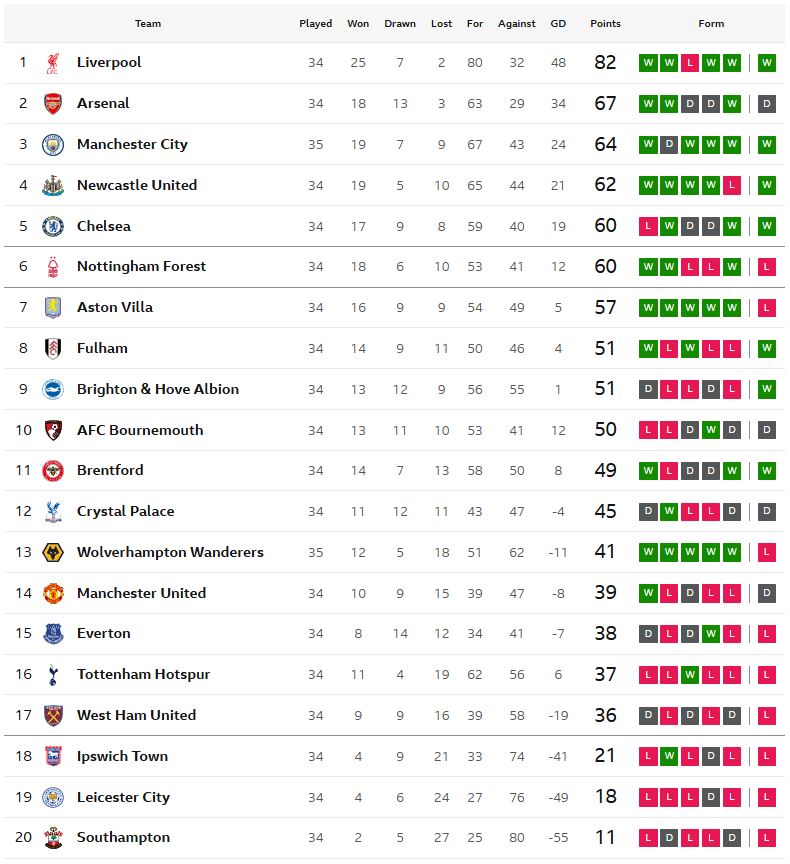Click the Crystal Palace eagle badge
Screen dimensions: 790x864
tap(53, 511)
